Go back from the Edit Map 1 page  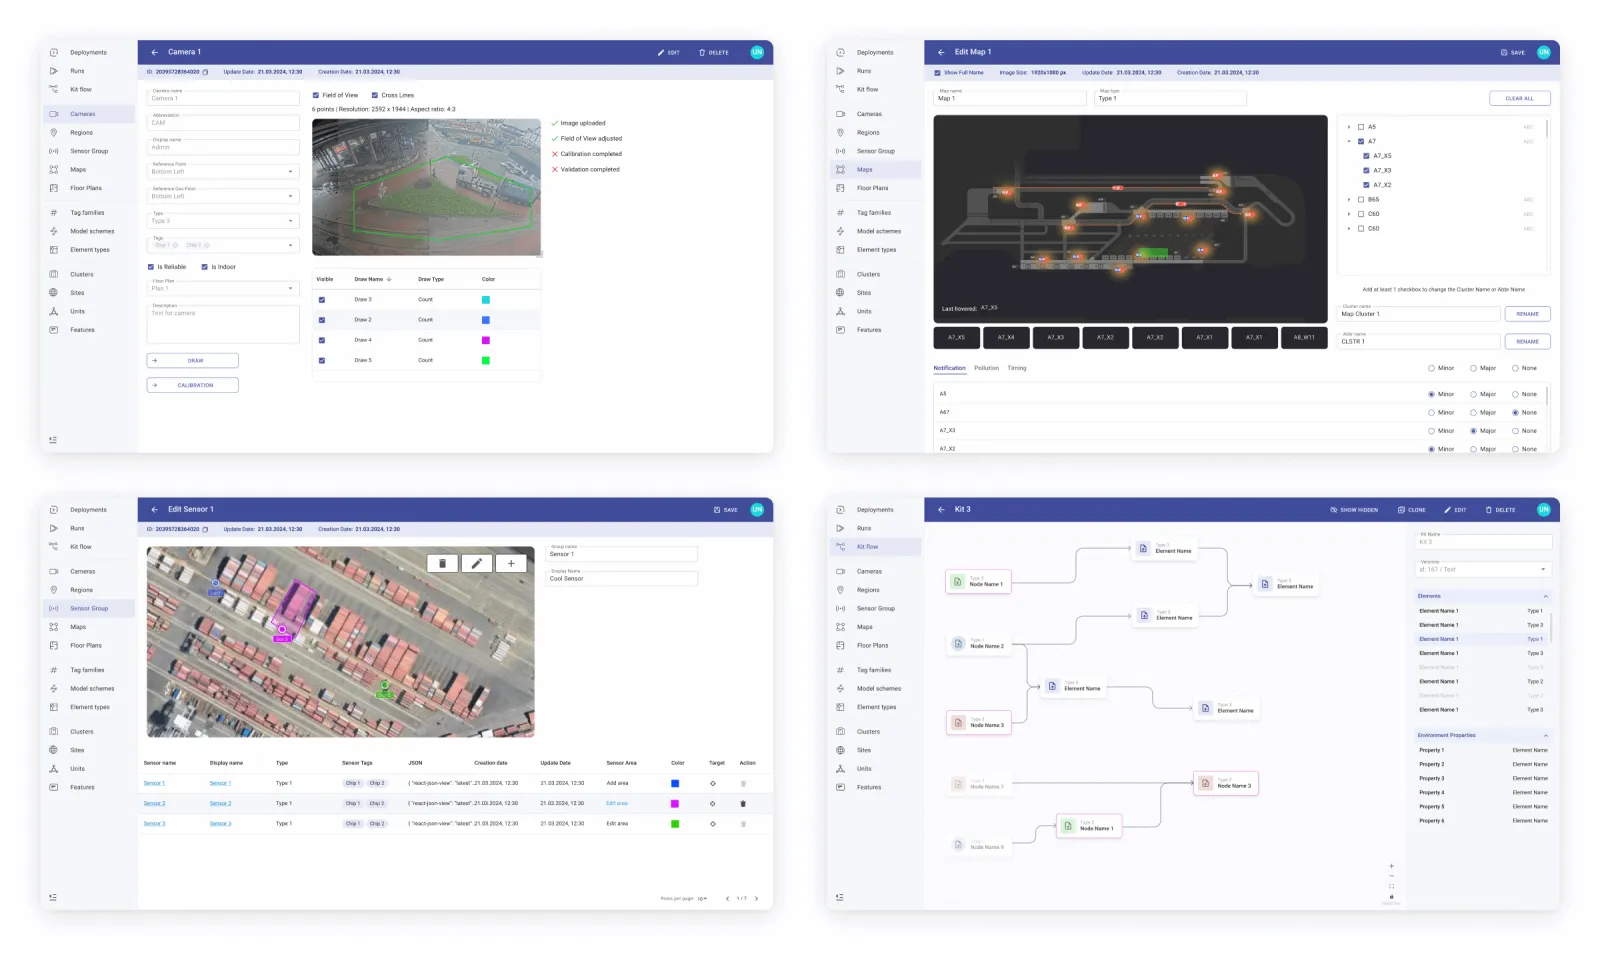click(941, 52)
